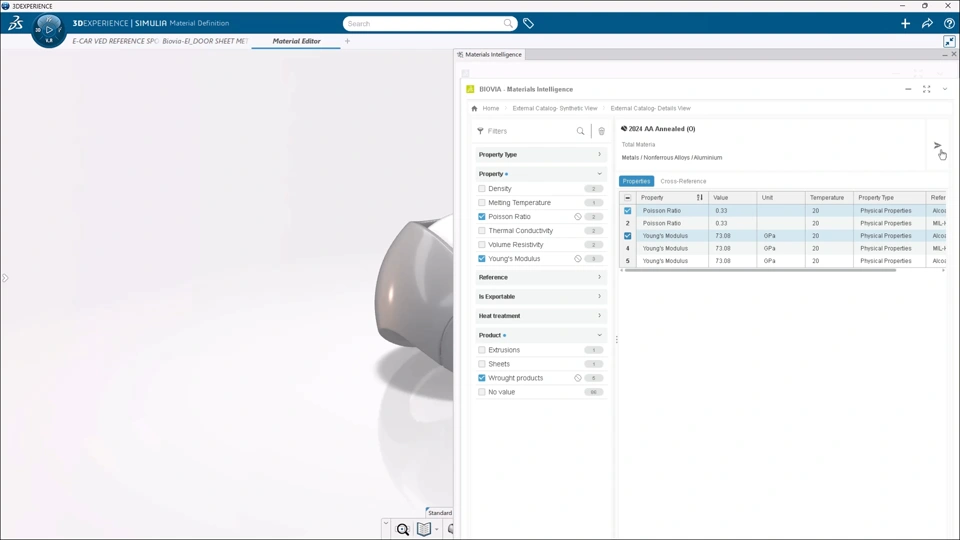
Task: Expand the left side panel arrow
Action: click(5, 278)
